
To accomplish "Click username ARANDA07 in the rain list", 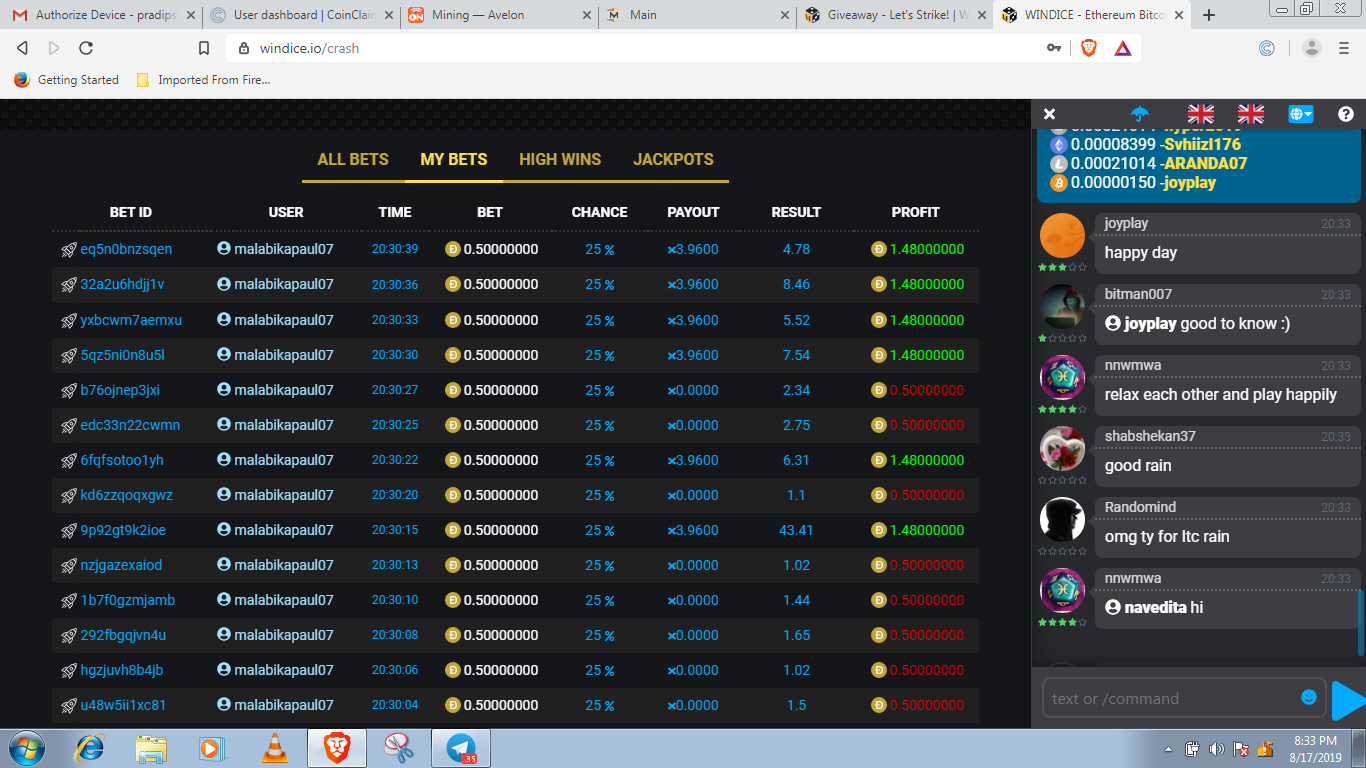I will tap(1205, 163).
